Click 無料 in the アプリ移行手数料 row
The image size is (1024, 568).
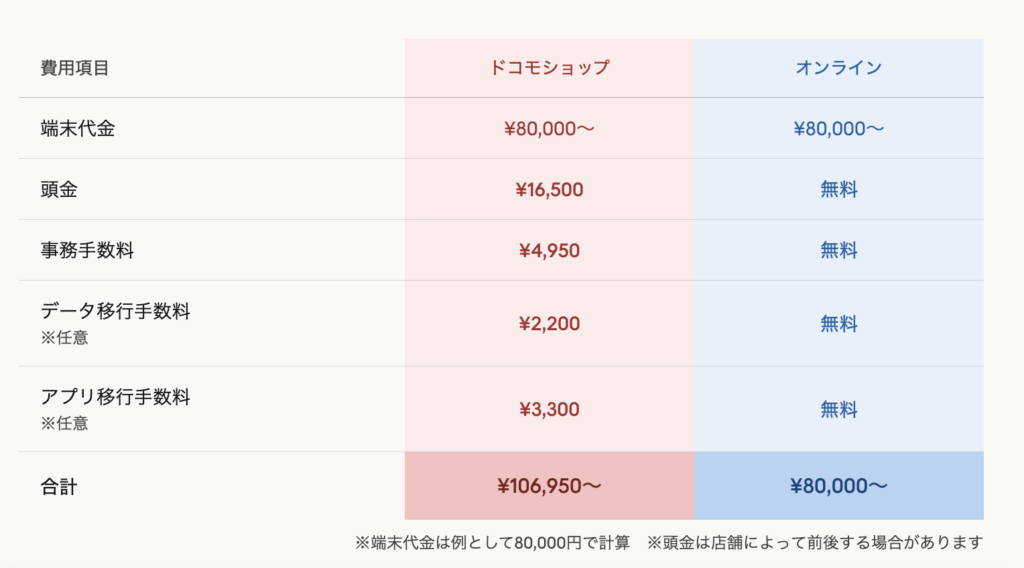coord(838,409)
